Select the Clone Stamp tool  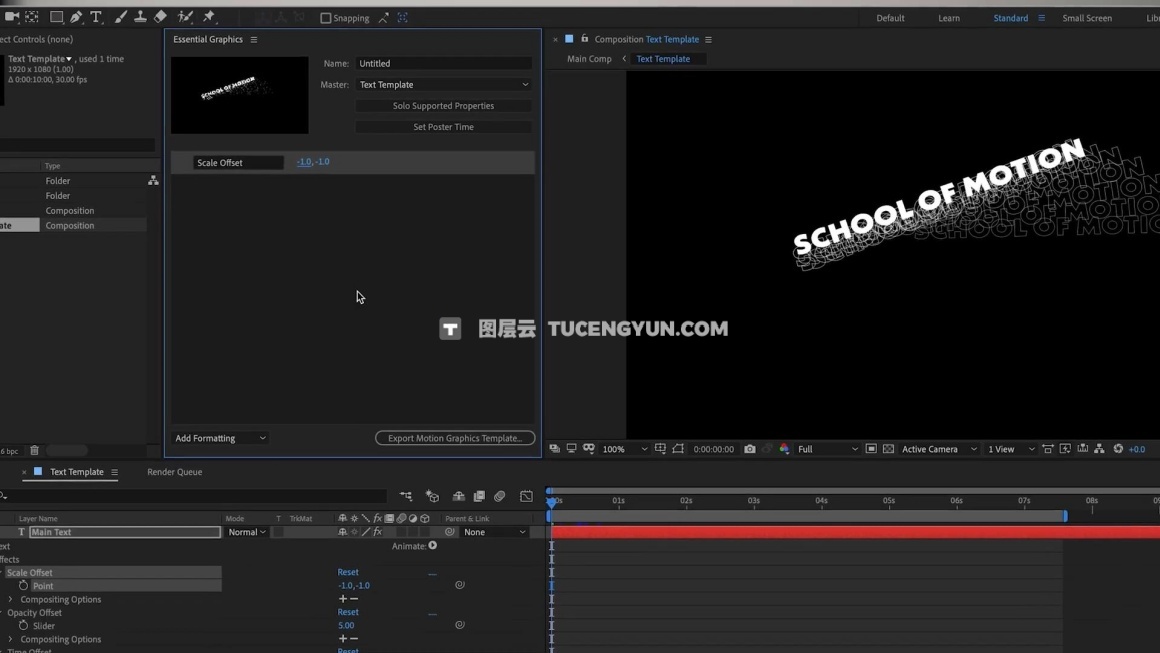pyautogui.click(x=140, y=16)
